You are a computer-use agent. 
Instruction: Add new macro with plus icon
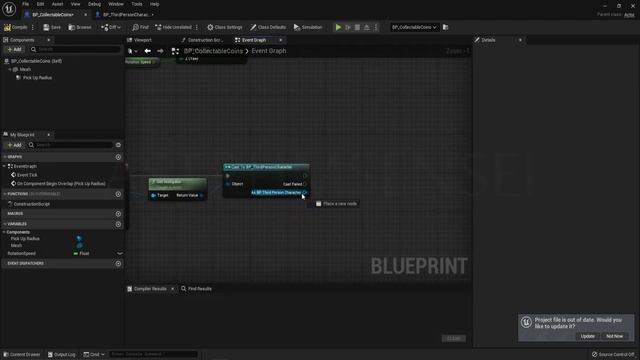coord(118,214)
